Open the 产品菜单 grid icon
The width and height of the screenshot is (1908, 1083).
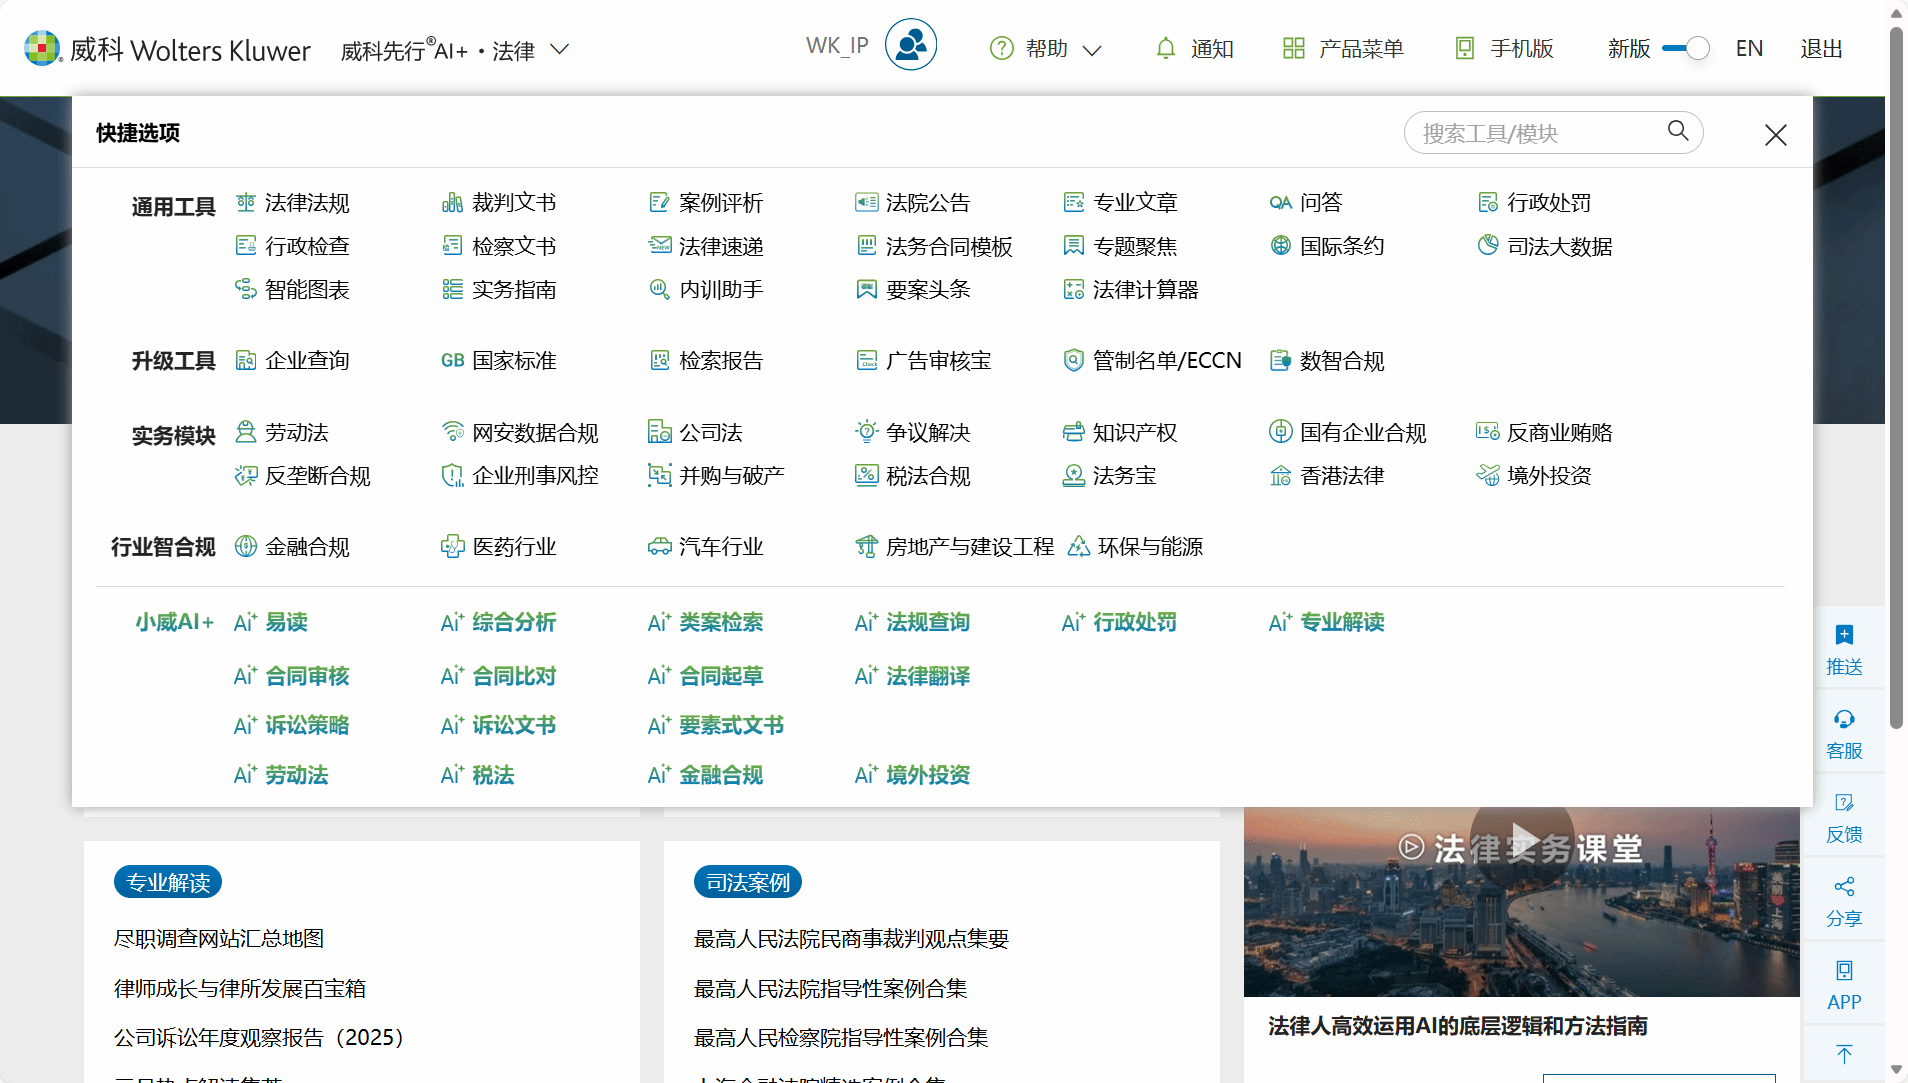[1293, 48]
